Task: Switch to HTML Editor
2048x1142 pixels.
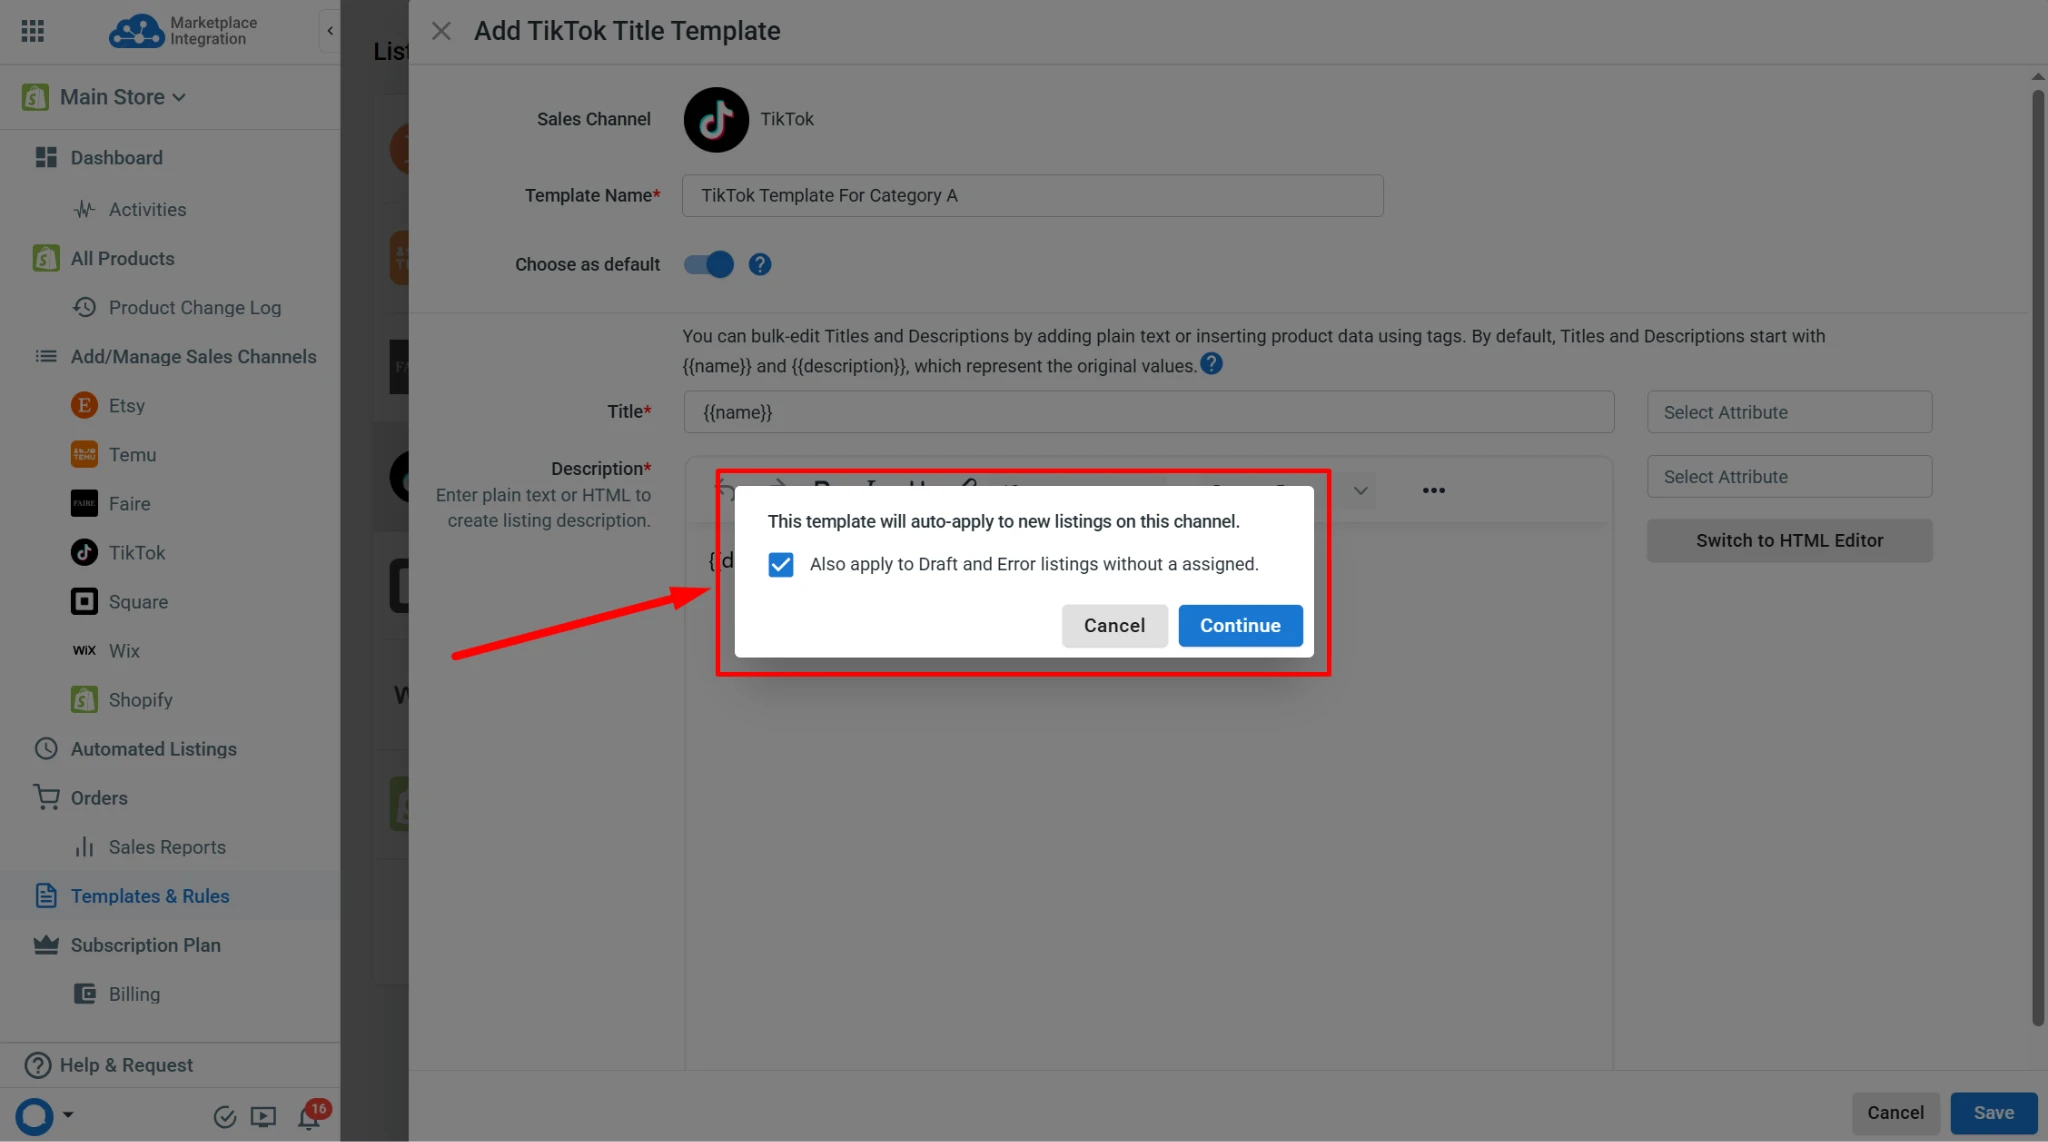Action: pyautogui.click(x=1789, y=540)
